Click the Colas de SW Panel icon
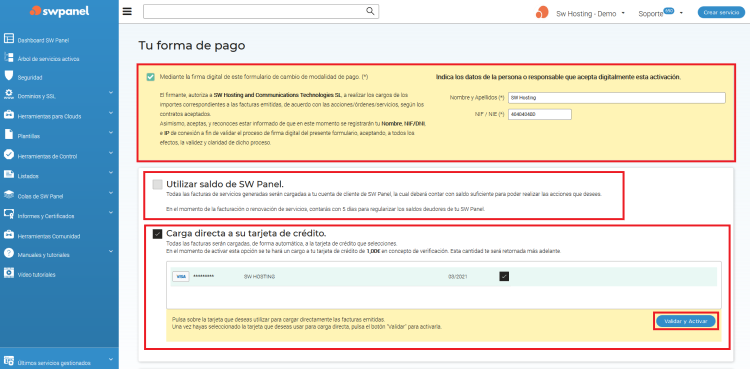Image resolution: width=750 pixels, height=369 pixels. [9, 194]
